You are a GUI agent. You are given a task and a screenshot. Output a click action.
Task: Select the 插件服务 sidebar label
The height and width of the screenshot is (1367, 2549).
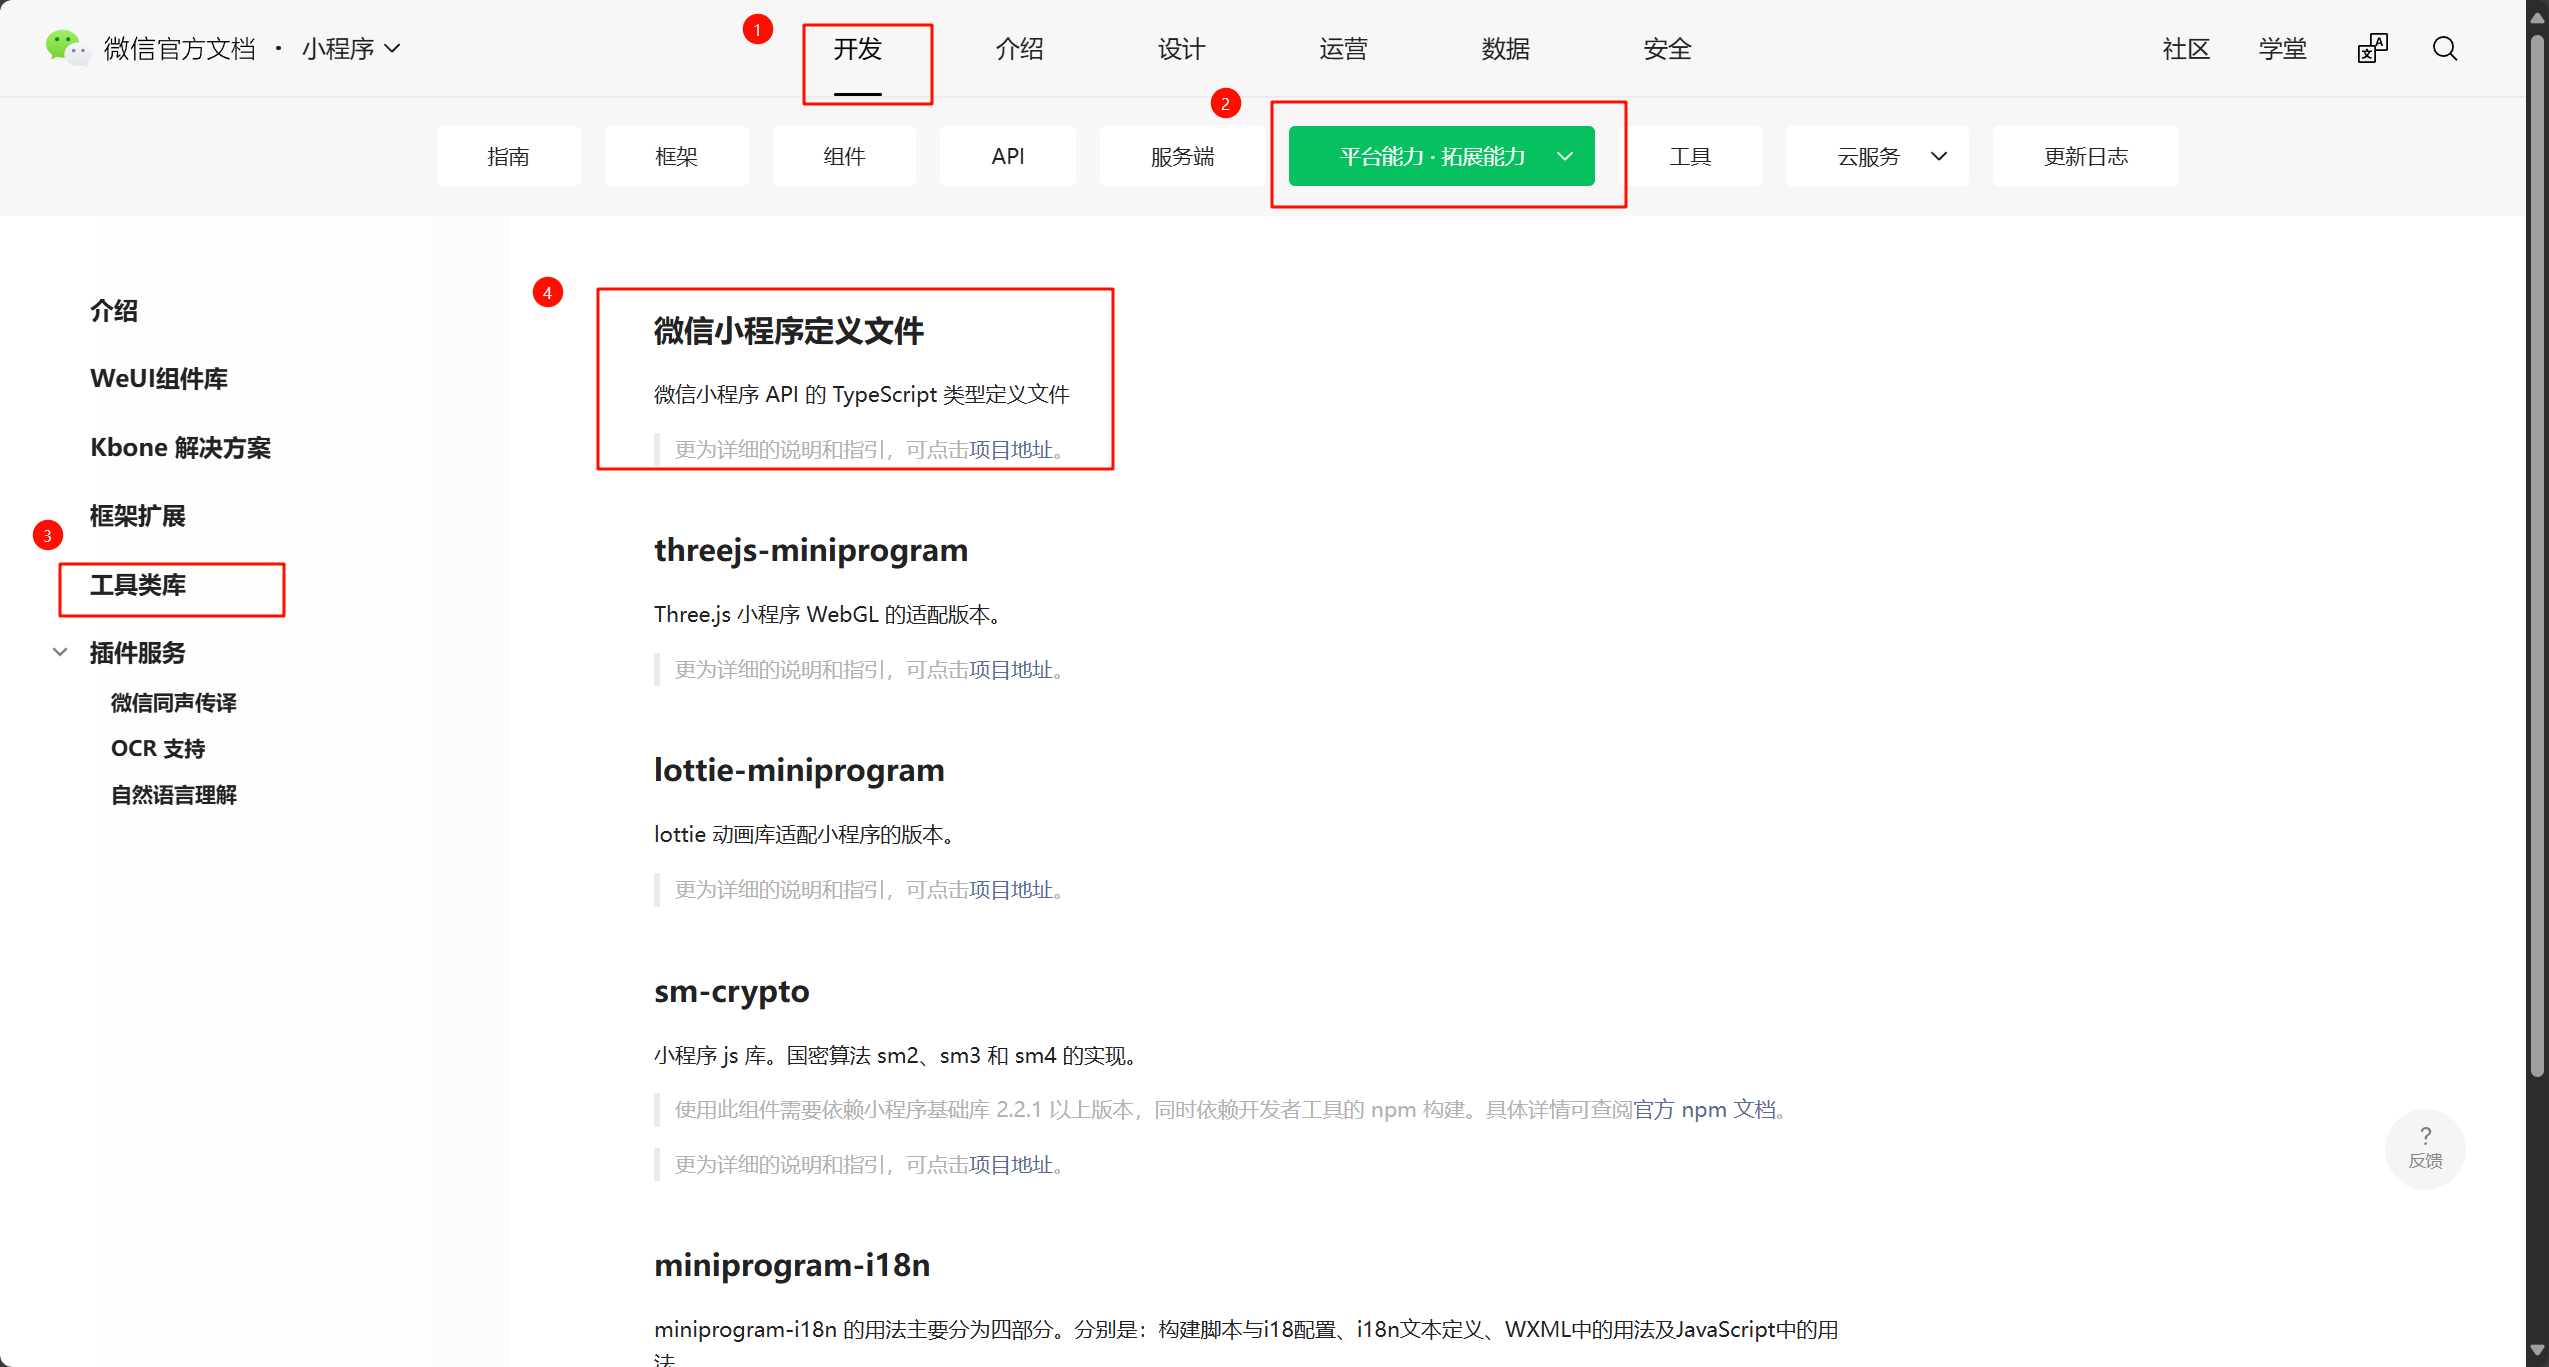click(138, 653)
